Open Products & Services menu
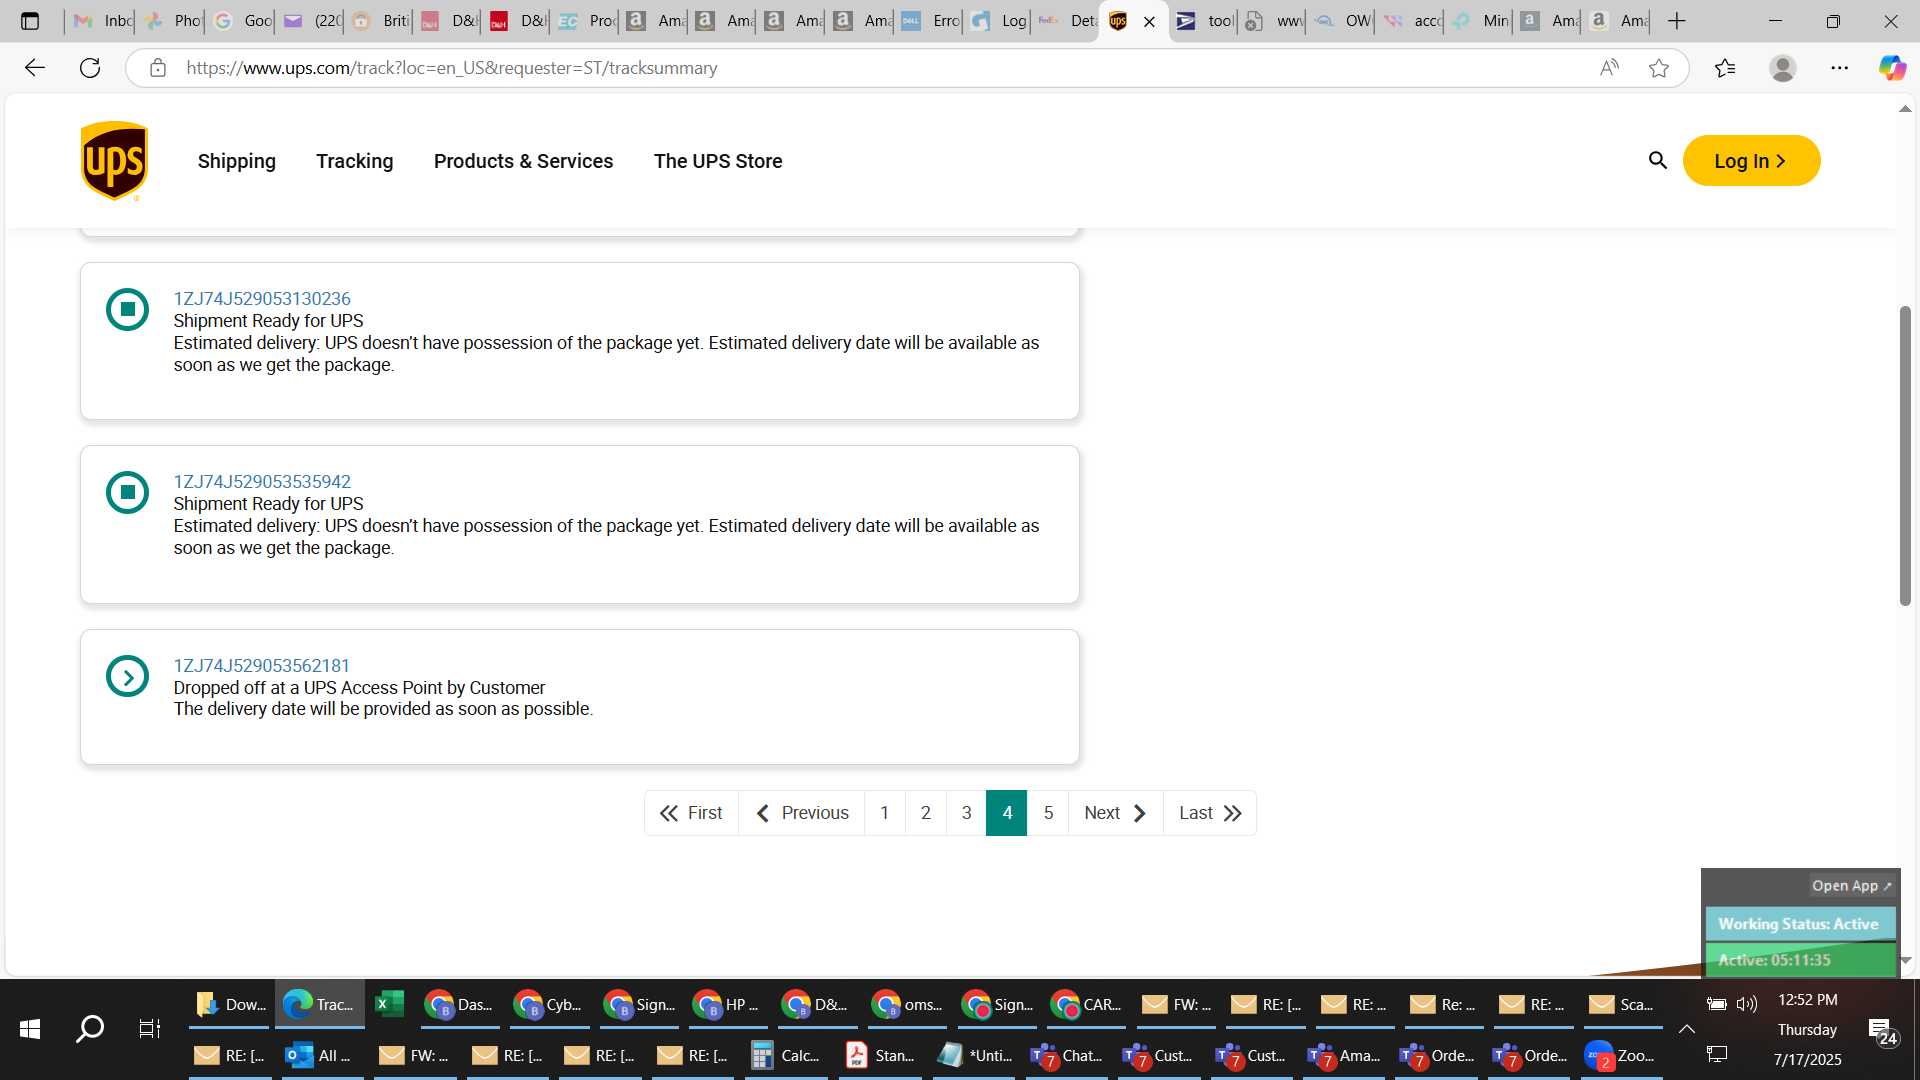The height and width of the screenshot is (1080, 1920). [x=524, y=161]
